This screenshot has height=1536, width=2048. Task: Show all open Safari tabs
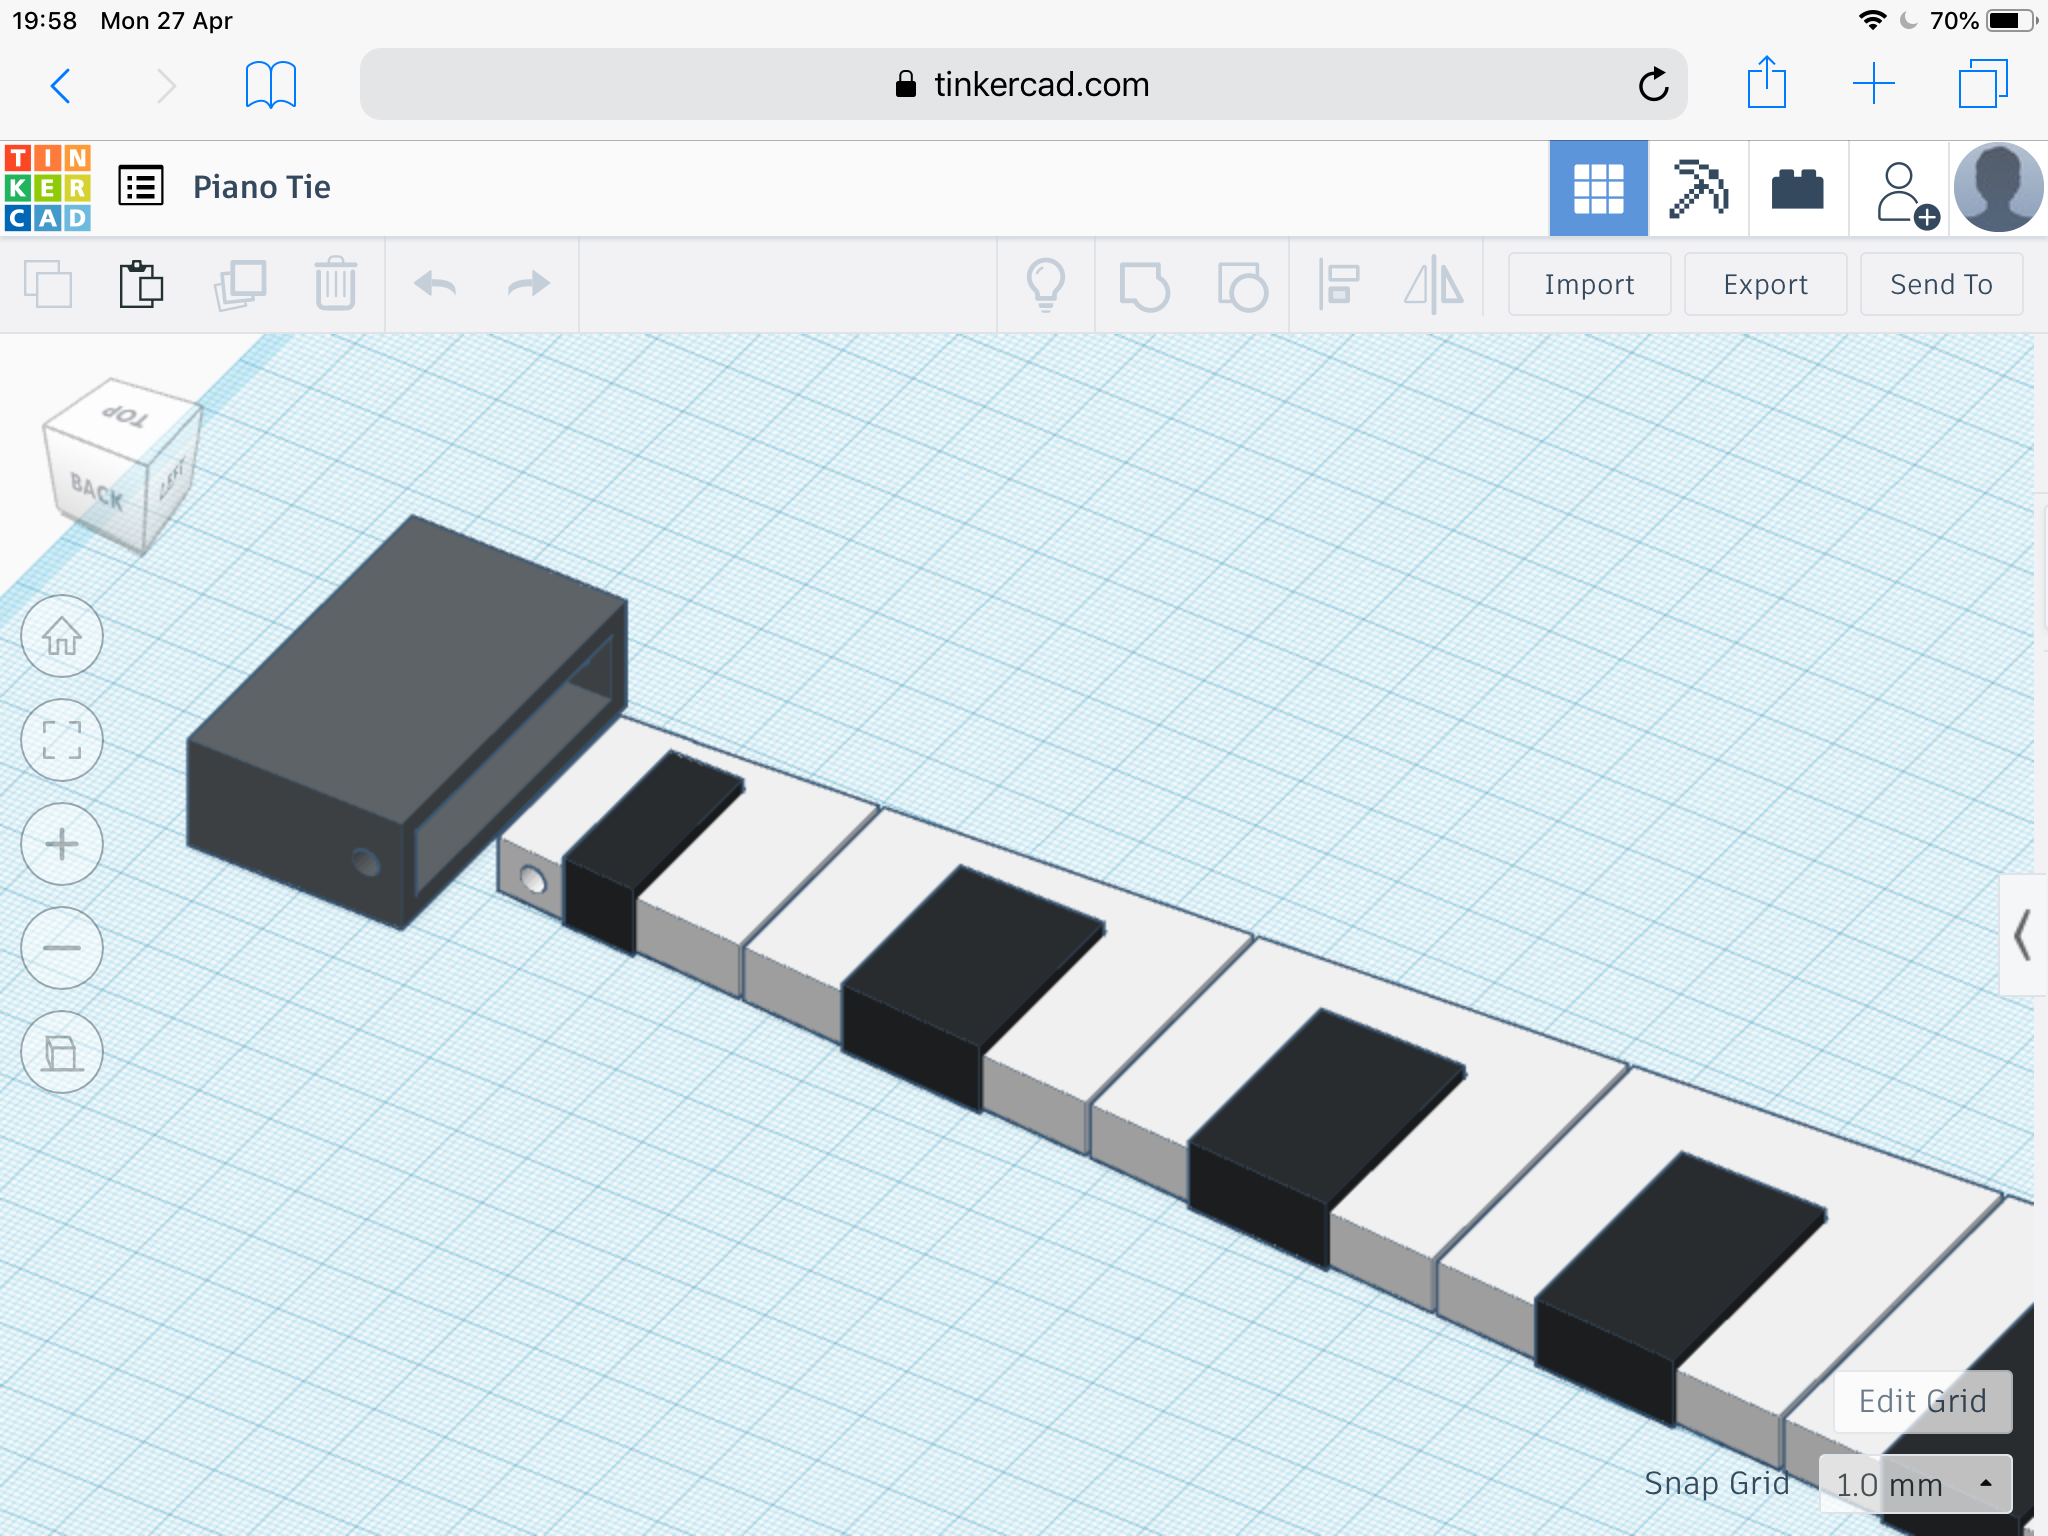[1983, 84]
